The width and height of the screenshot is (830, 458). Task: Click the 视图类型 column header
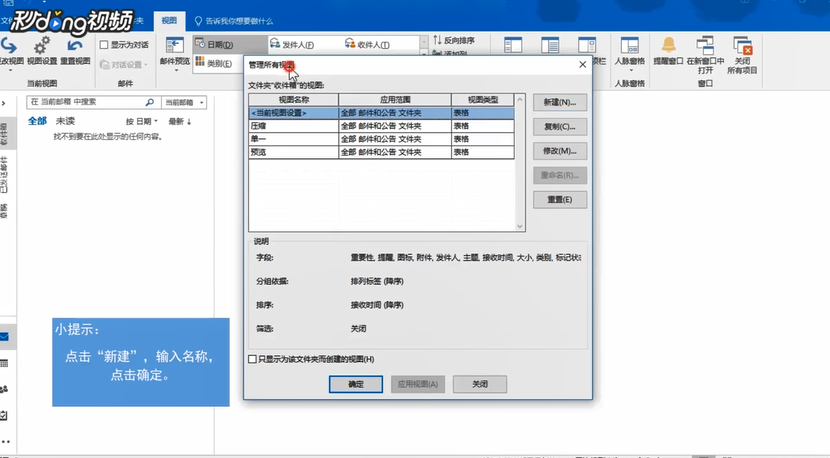tap(483, 100)
